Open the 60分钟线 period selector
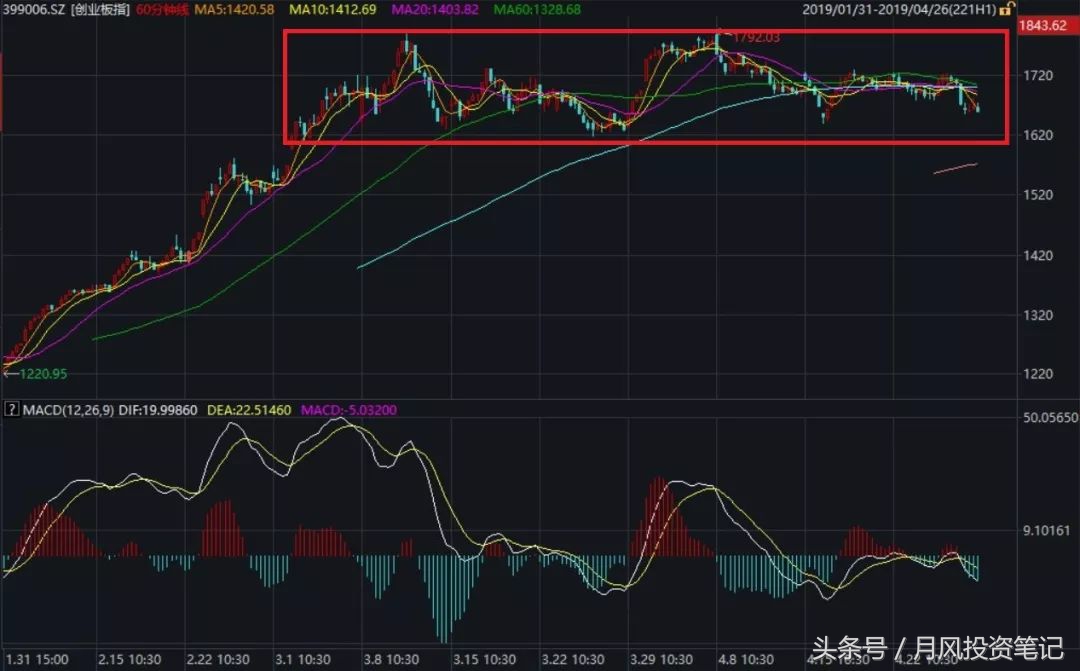 tap(162, 10)
